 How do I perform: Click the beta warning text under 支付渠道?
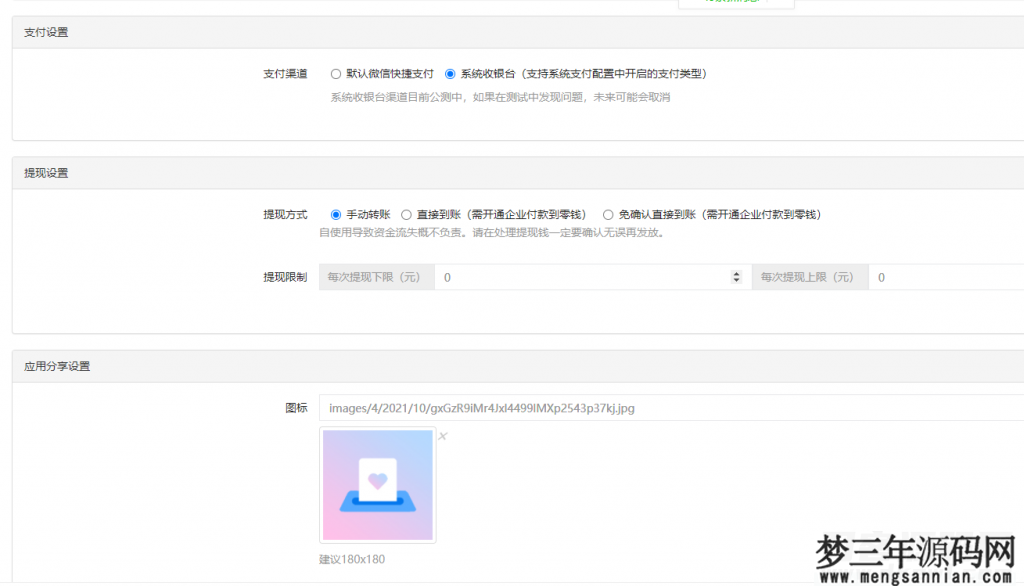[x=500, y=97]
